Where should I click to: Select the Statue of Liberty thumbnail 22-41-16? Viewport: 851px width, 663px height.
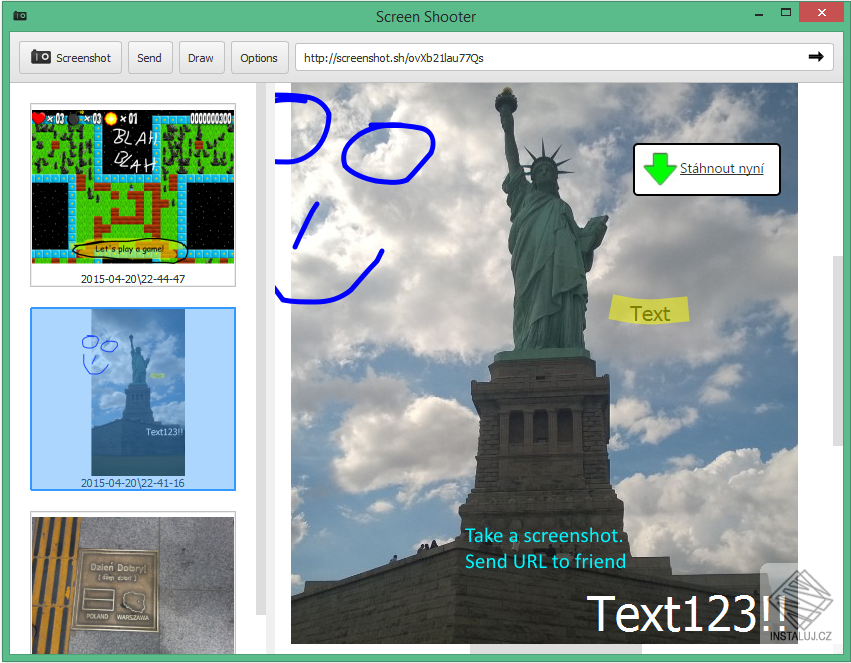(x=133, y=399)
